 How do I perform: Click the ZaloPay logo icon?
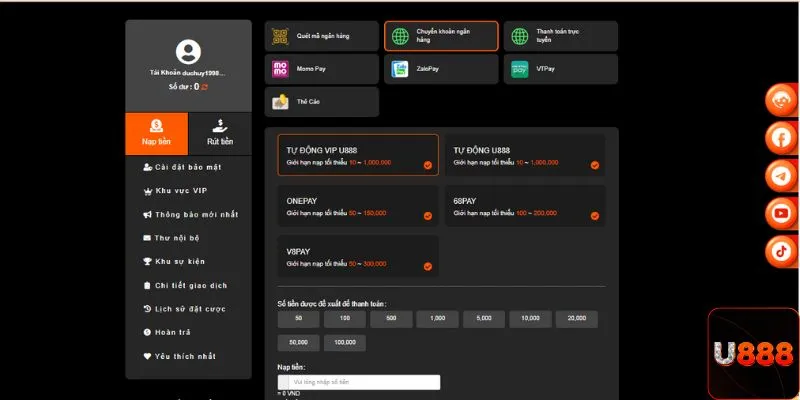pyautogui.click(x=399, y=69)
